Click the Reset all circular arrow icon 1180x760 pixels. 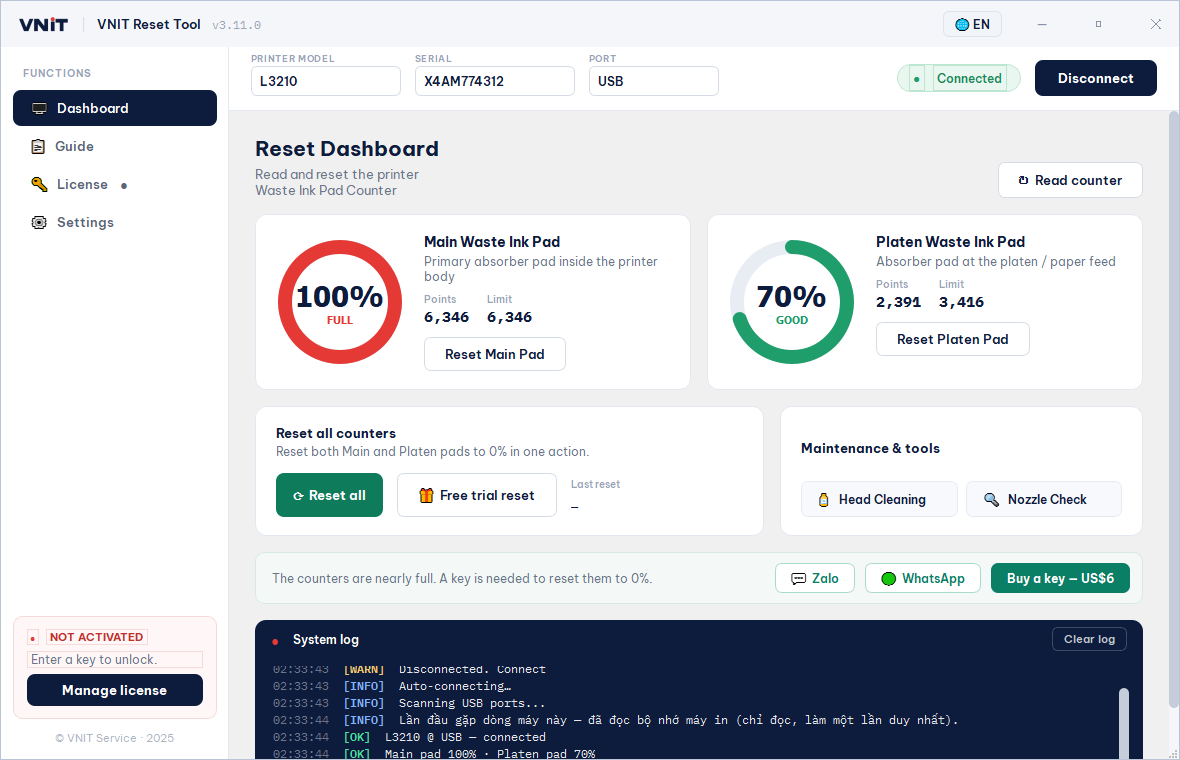(x=298, y=496)
